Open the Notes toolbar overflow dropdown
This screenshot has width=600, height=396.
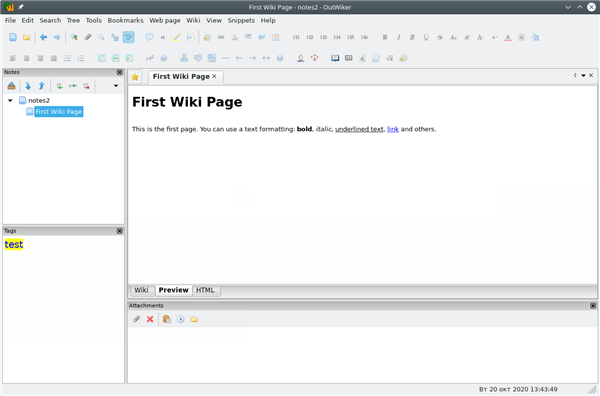(116, 86)
